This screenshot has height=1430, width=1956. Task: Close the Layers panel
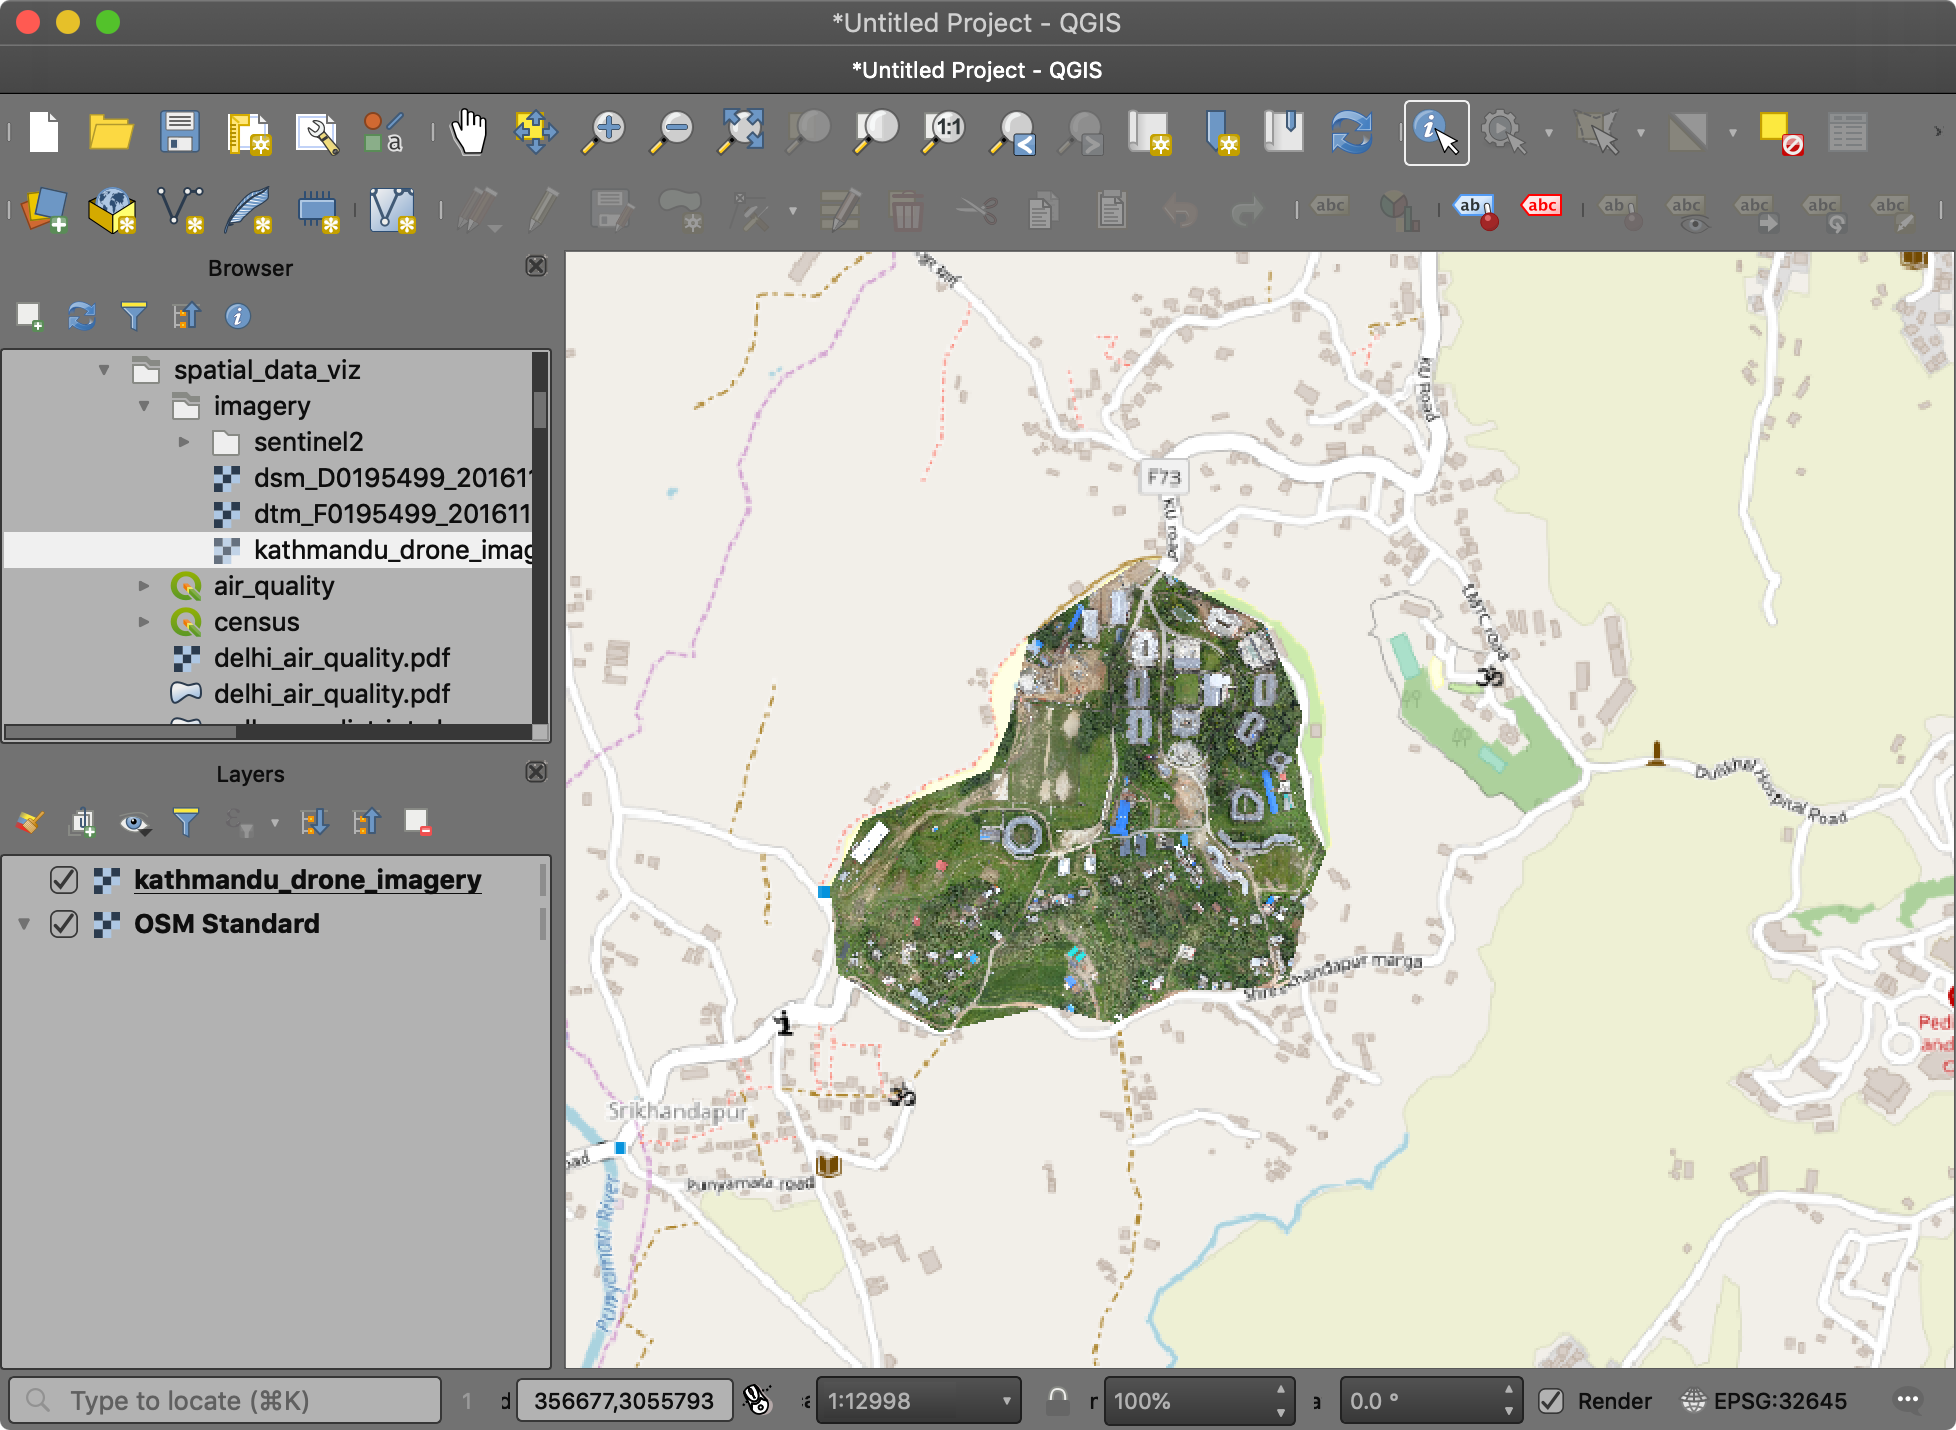pyautogui.click(x=536, y=773)
